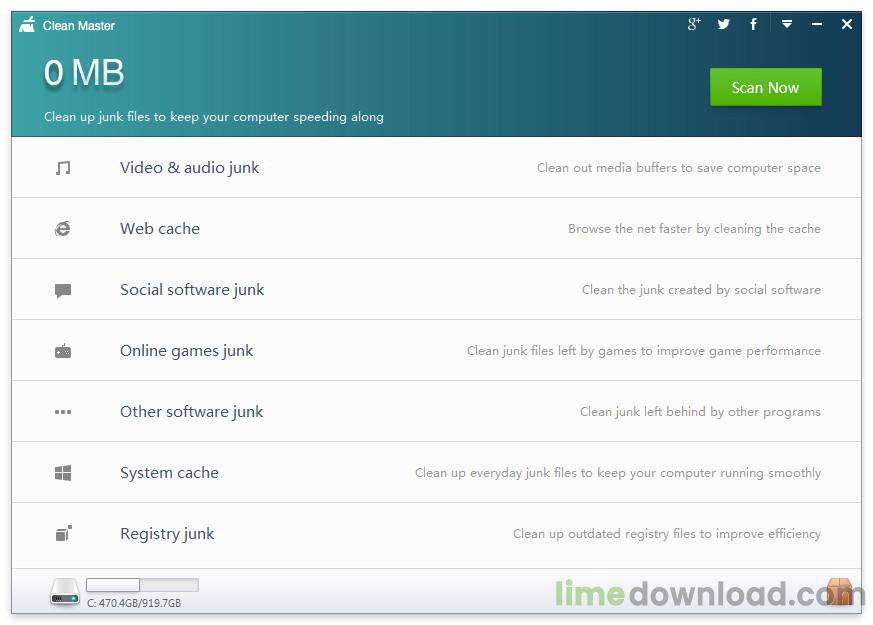The image size is (873, 625).
Task: Click 'Browse the net faster' description
Action: [x=694, y=229]
